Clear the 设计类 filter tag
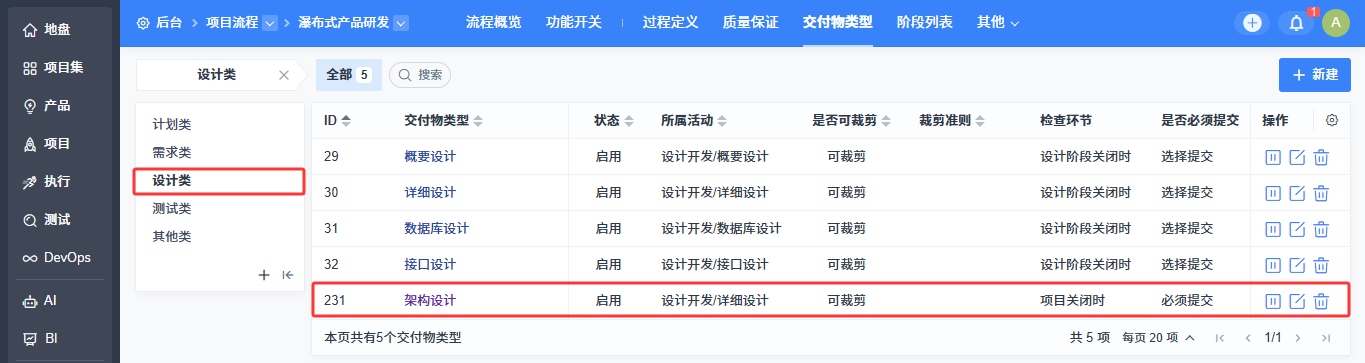 283,75
